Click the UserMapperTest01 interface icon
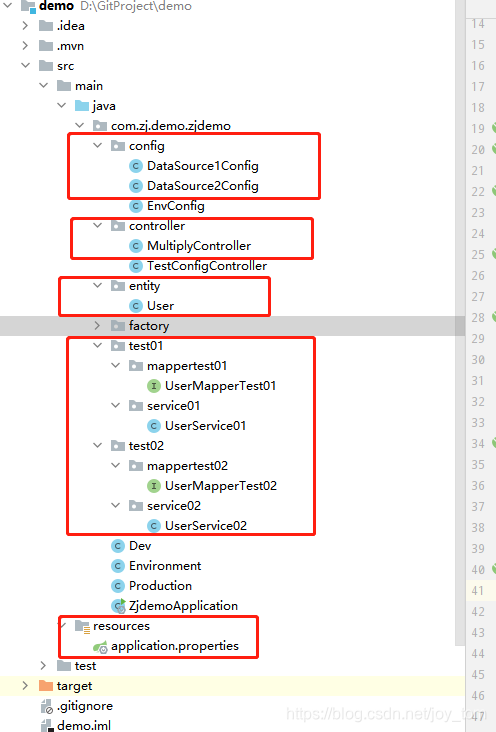The height and width of the screenshot is (732, 496). 154,386
